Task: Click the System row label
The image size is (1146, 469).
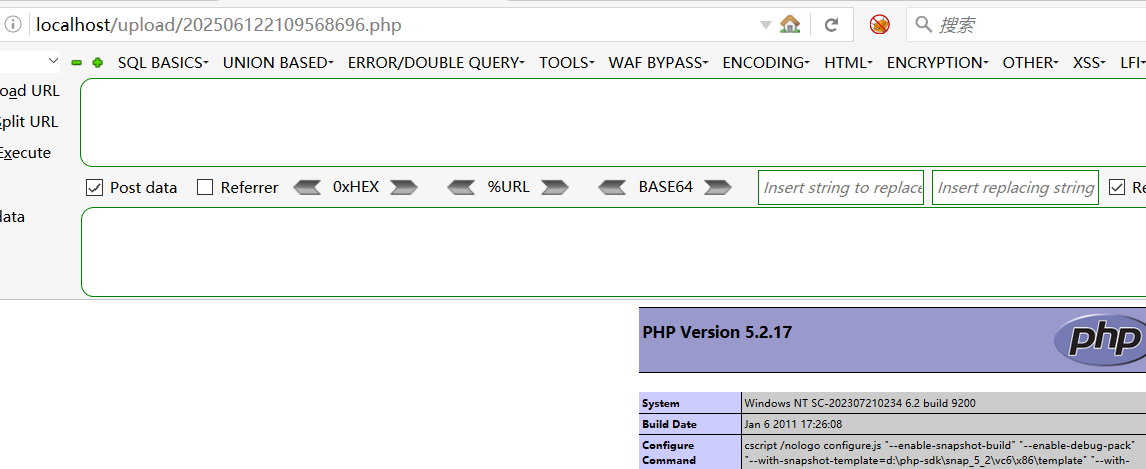Action: 661,403
